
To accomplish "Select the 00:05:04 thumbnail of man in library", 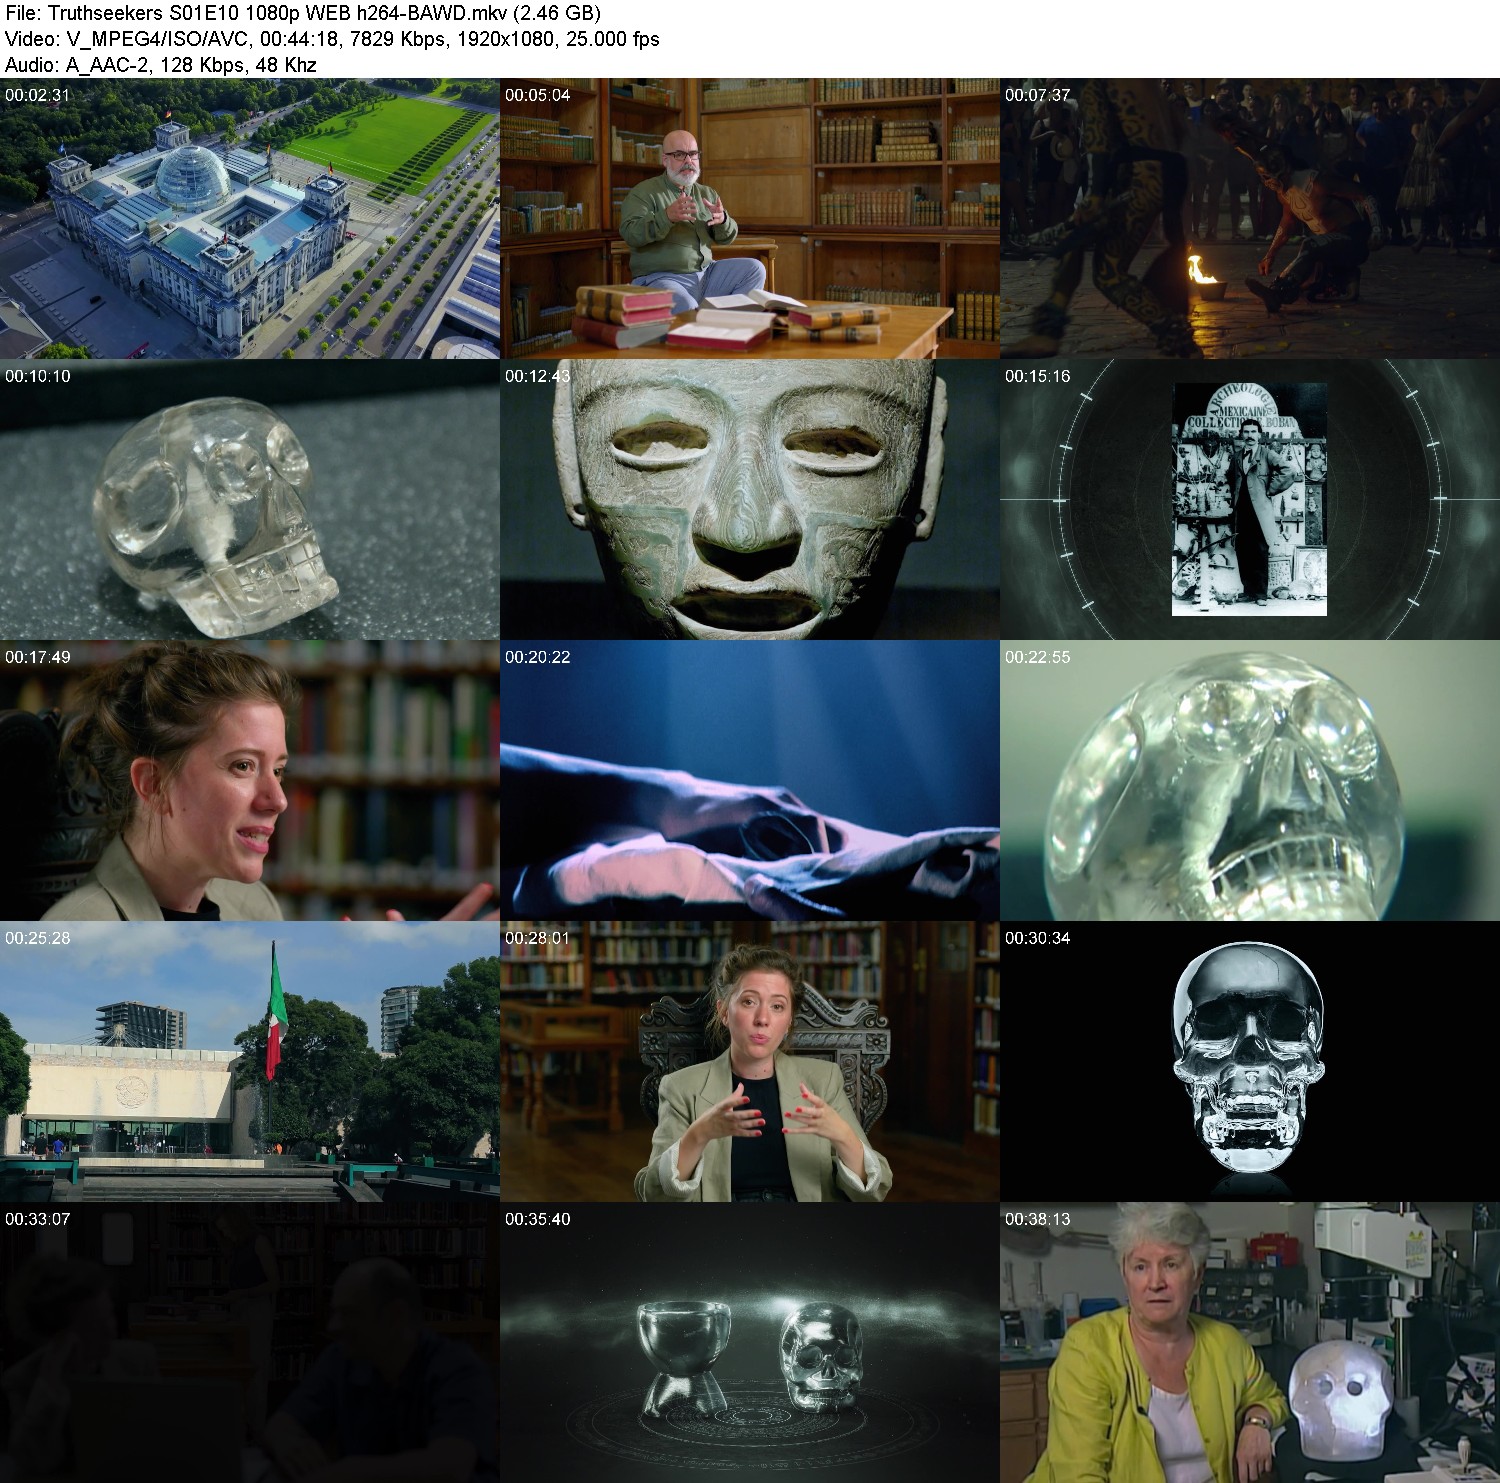I will pos(750,218).
